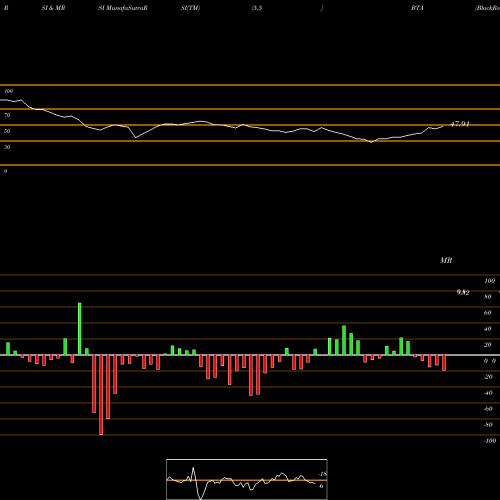Click the 'SI(TM)' header label

(x=190, y=8)
